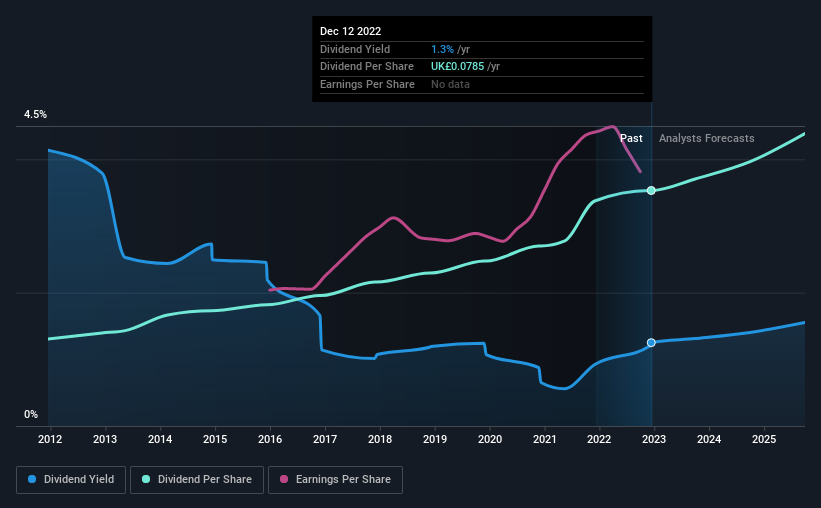Select the blue yield data point at 2023
Image resolution: width=821 pixels, height=508 pixels.
coord(651,343)
